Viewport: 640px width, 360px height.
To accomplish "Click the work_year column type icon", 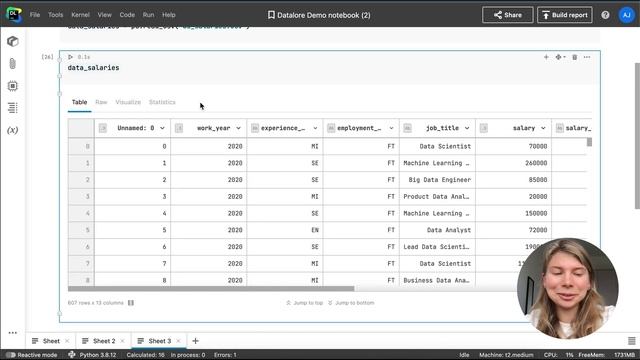I will coord(179,128).
